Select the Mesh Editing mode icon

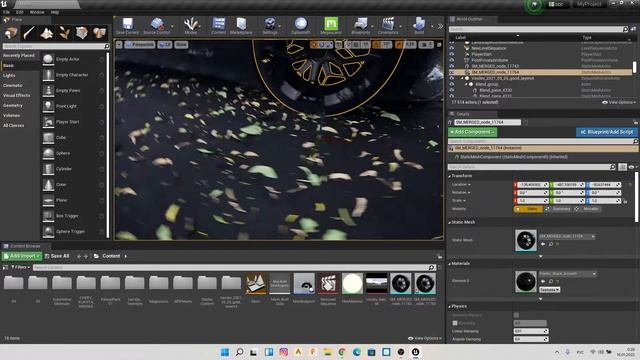pyautogui.click(x=82, y=33)
